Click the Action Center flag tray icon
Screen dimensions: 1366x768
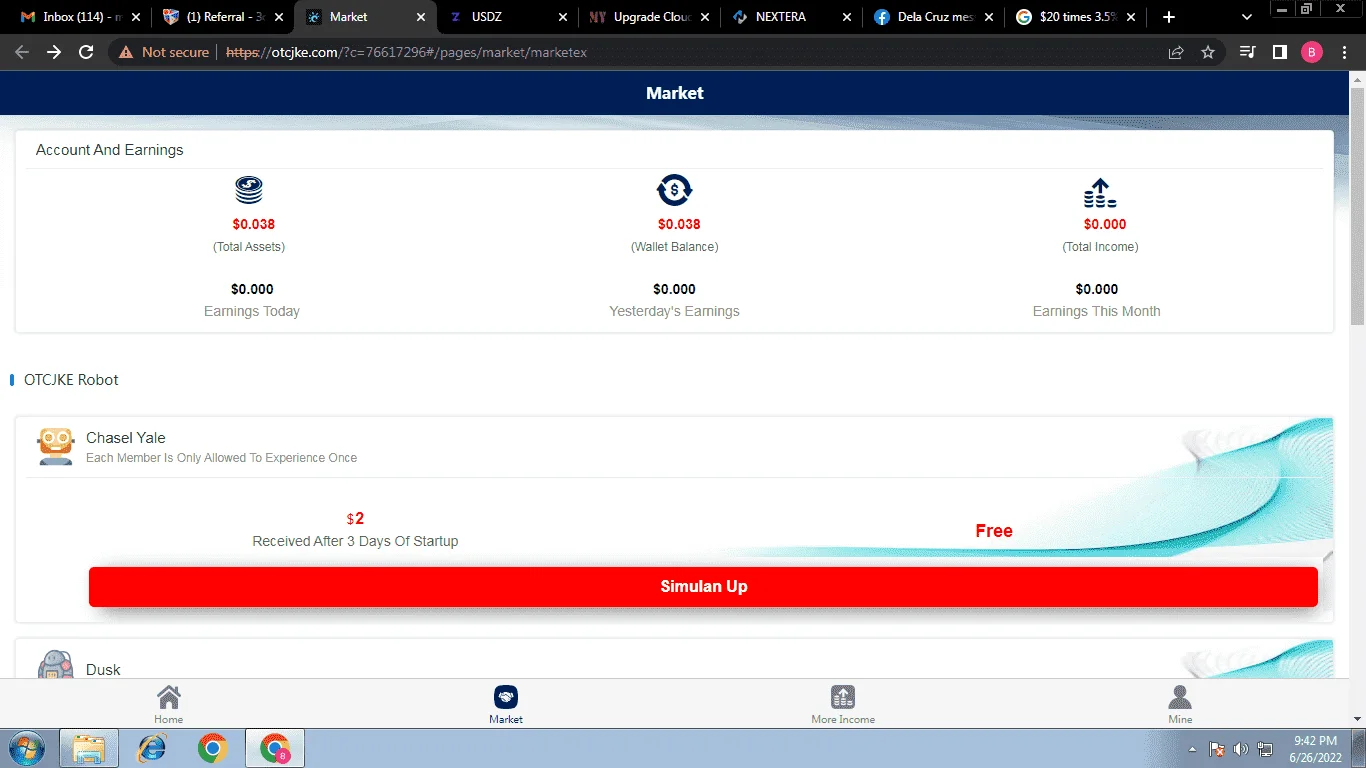pos(1217,749)
